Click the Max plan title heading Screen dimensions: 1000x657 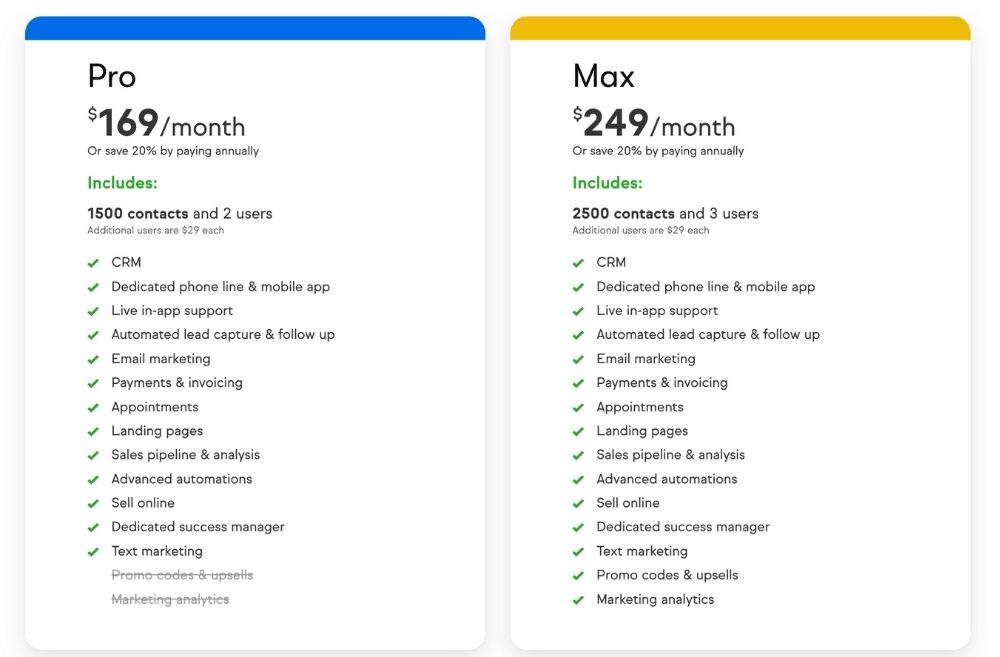coord(603,76)
